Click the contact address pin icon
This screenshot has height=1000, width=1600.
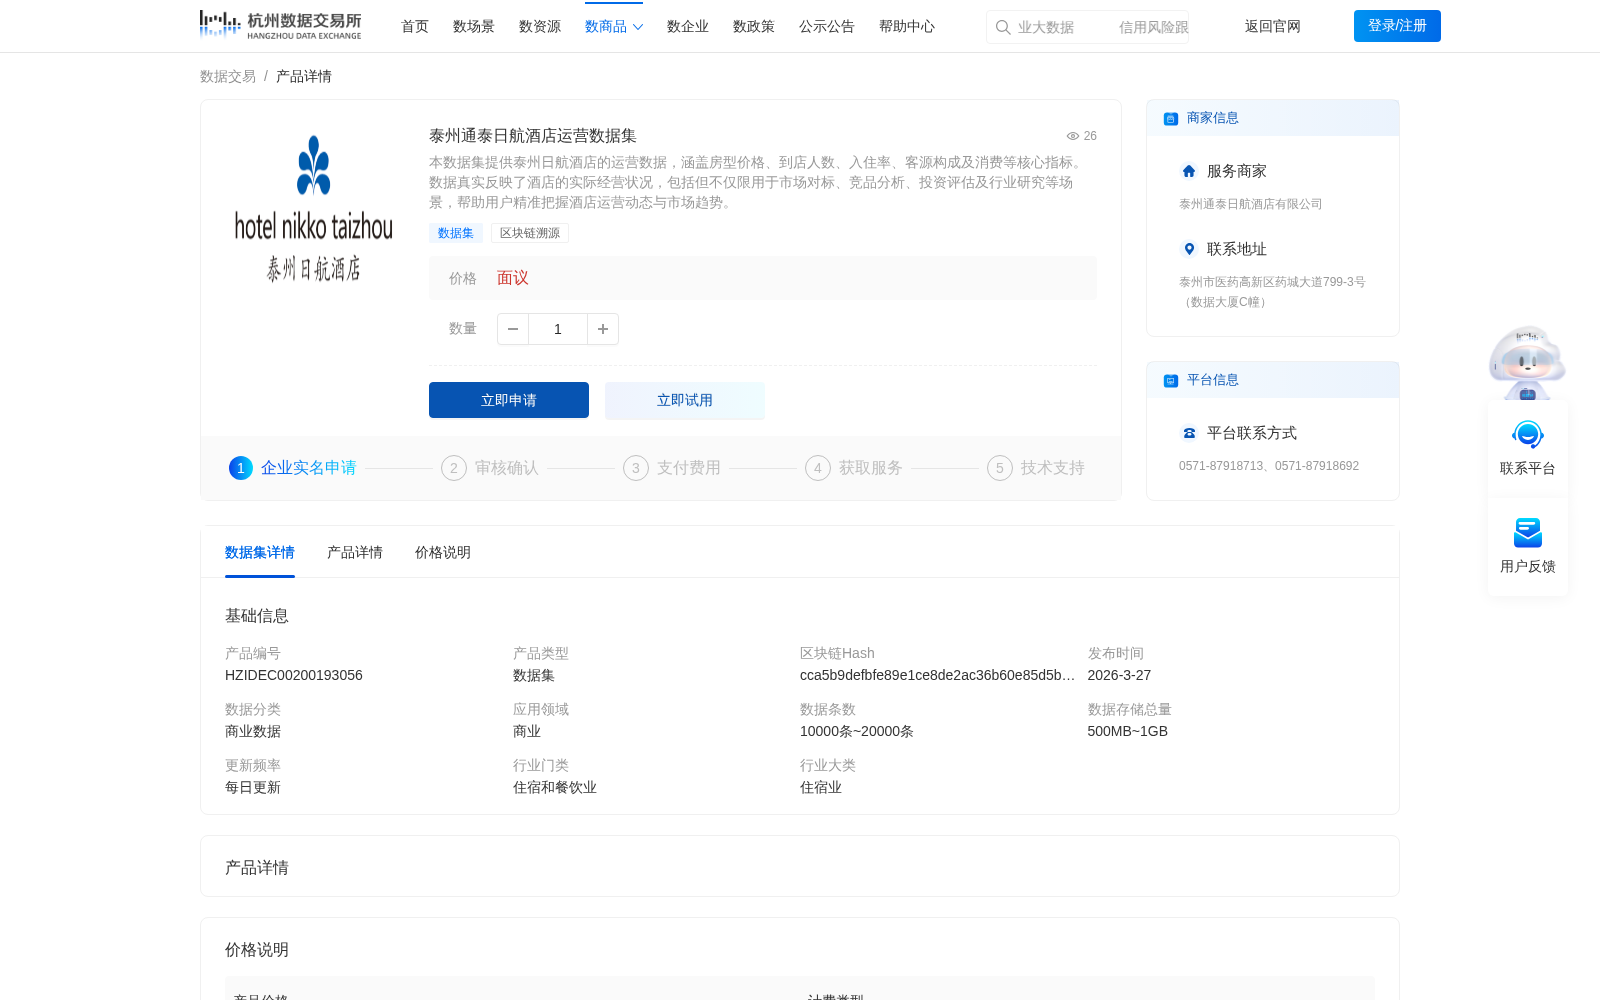pyautogui.click(x=1189, y=249)
